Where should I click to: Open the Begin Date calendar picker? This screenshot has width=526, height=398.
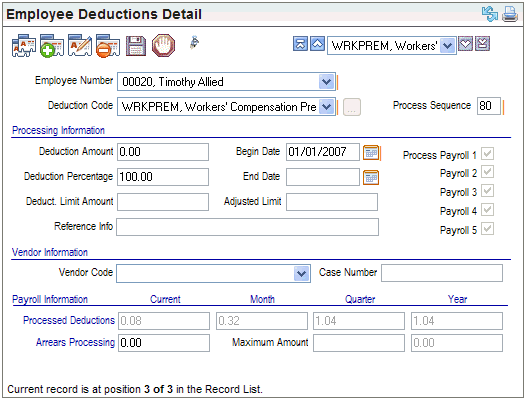coord(371,153)
